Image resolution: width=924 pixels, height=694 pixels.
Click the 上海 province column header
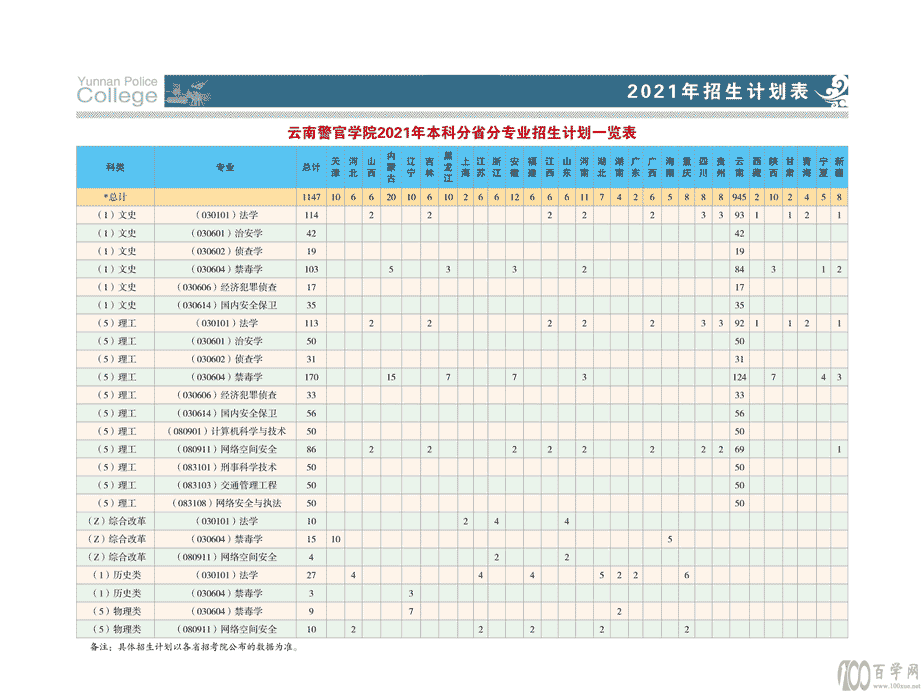466,167
